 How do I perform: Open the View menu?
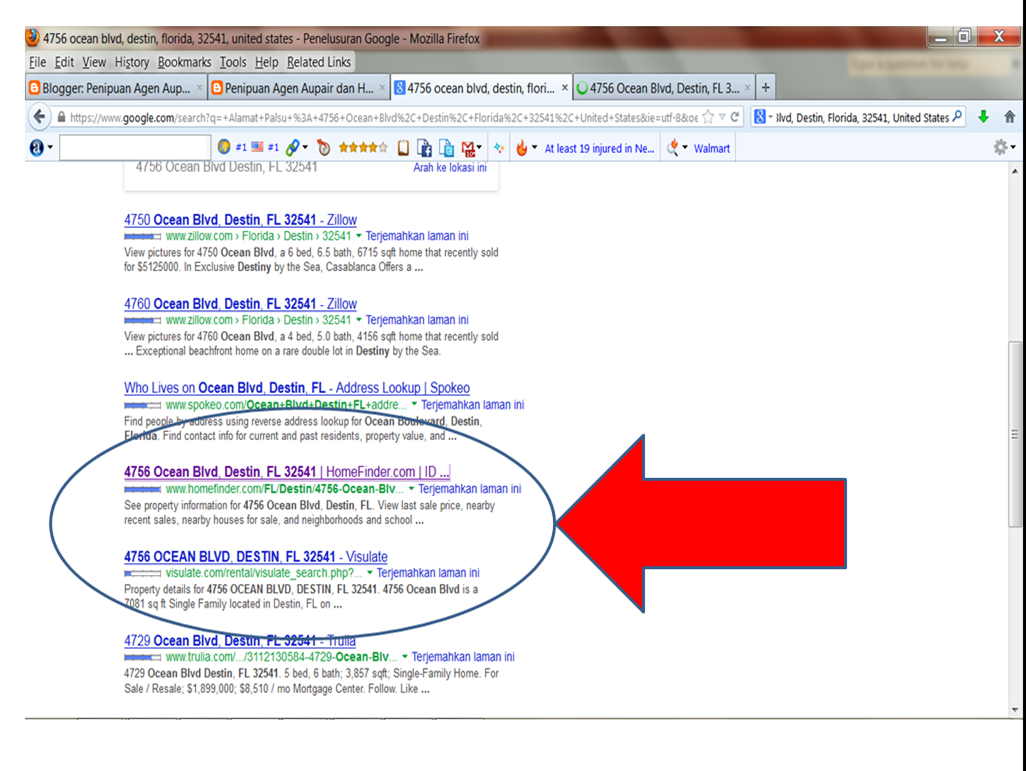(94, 62)
